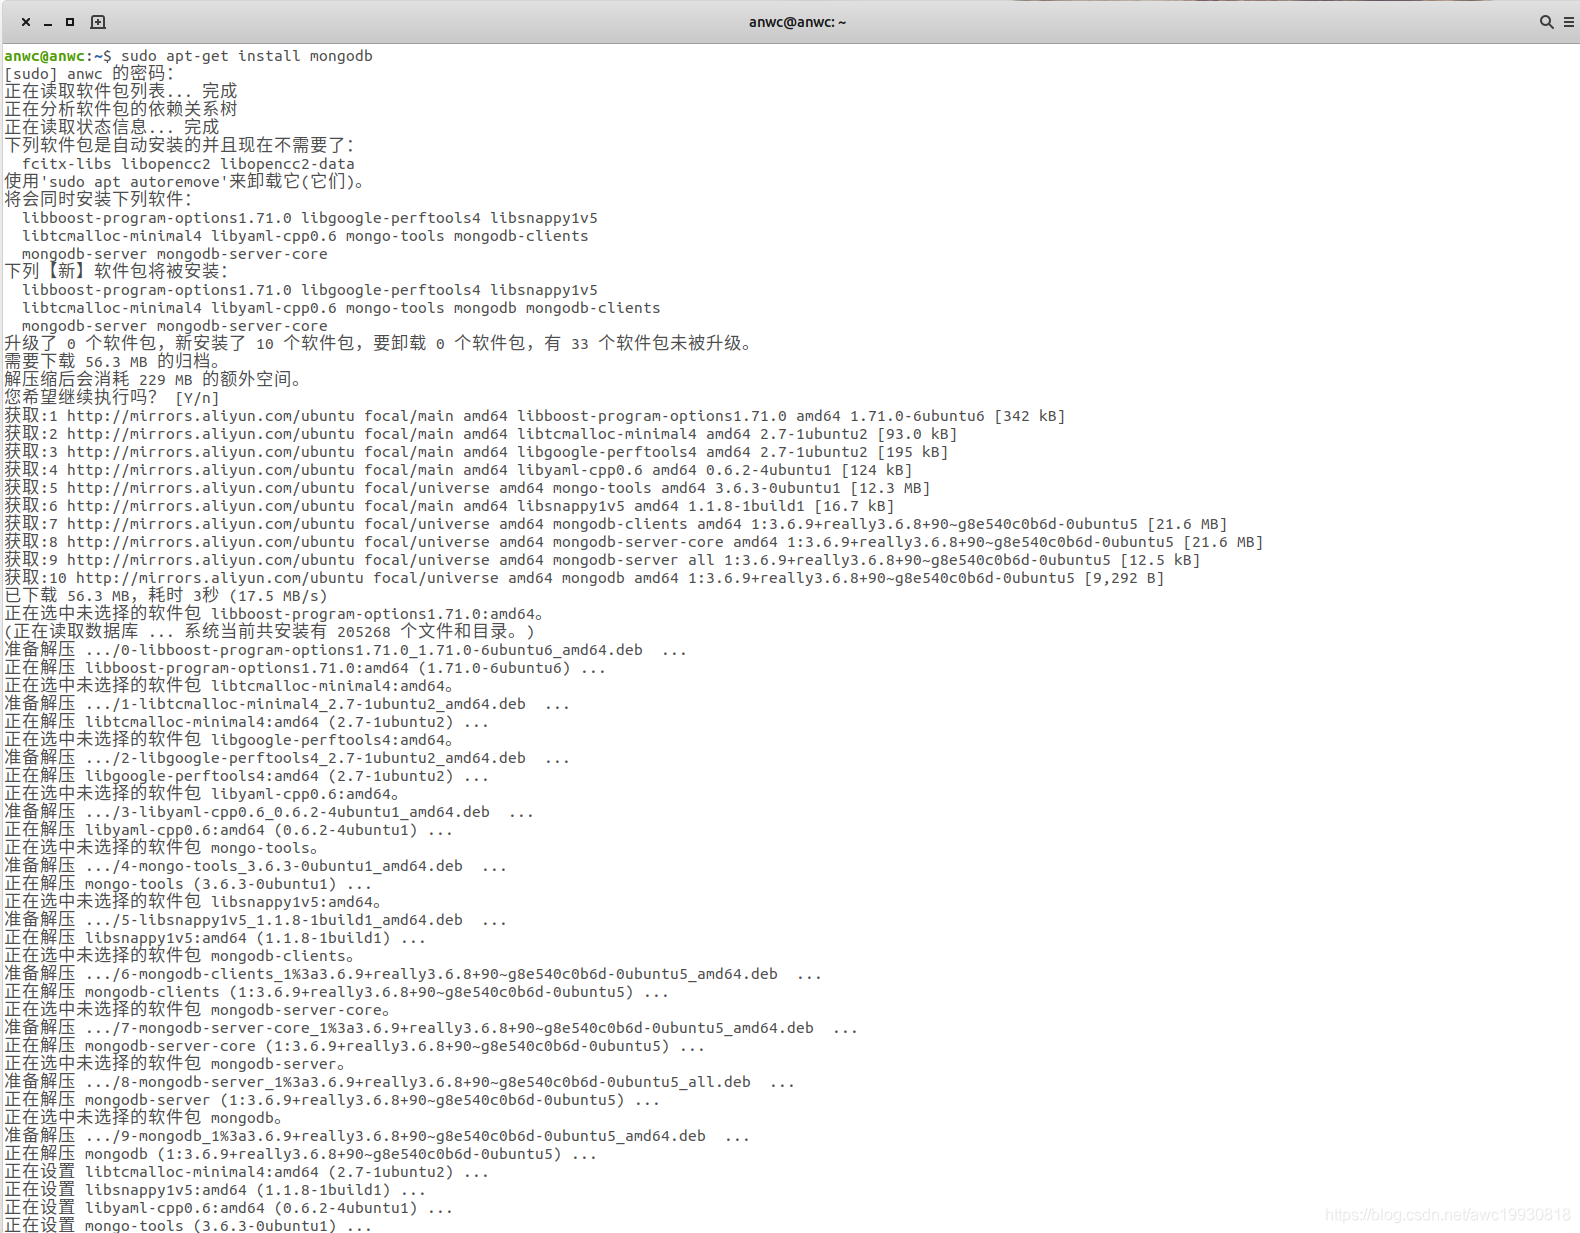Minimize the terminal window
This screenshot has height=1233, width=1580.
[x=48, y=22]
